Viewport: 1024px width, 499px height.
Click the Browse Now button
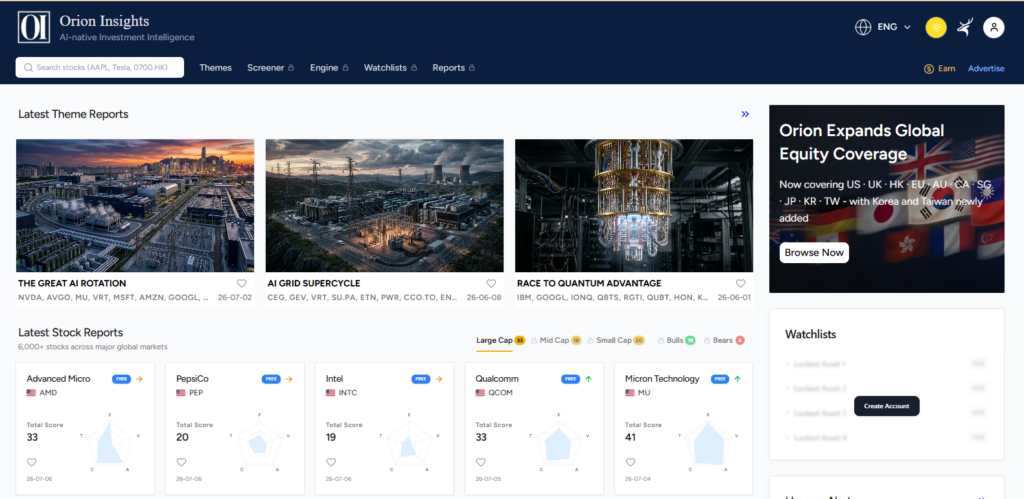[814, 253]
